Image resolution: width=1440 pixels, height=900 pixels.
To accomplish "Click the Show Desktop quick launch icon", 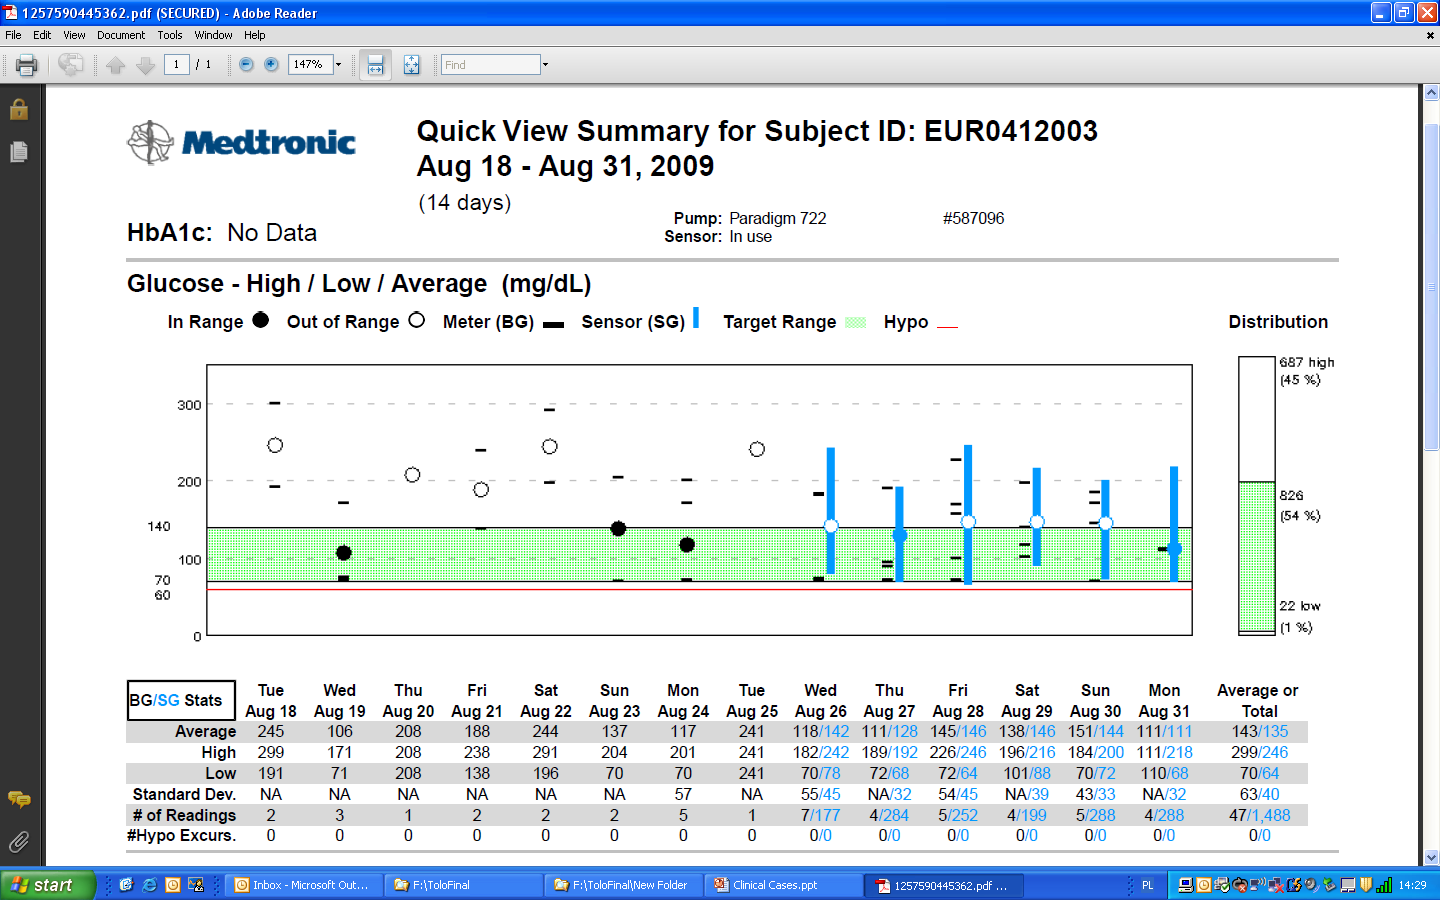I will click(126, 885).
